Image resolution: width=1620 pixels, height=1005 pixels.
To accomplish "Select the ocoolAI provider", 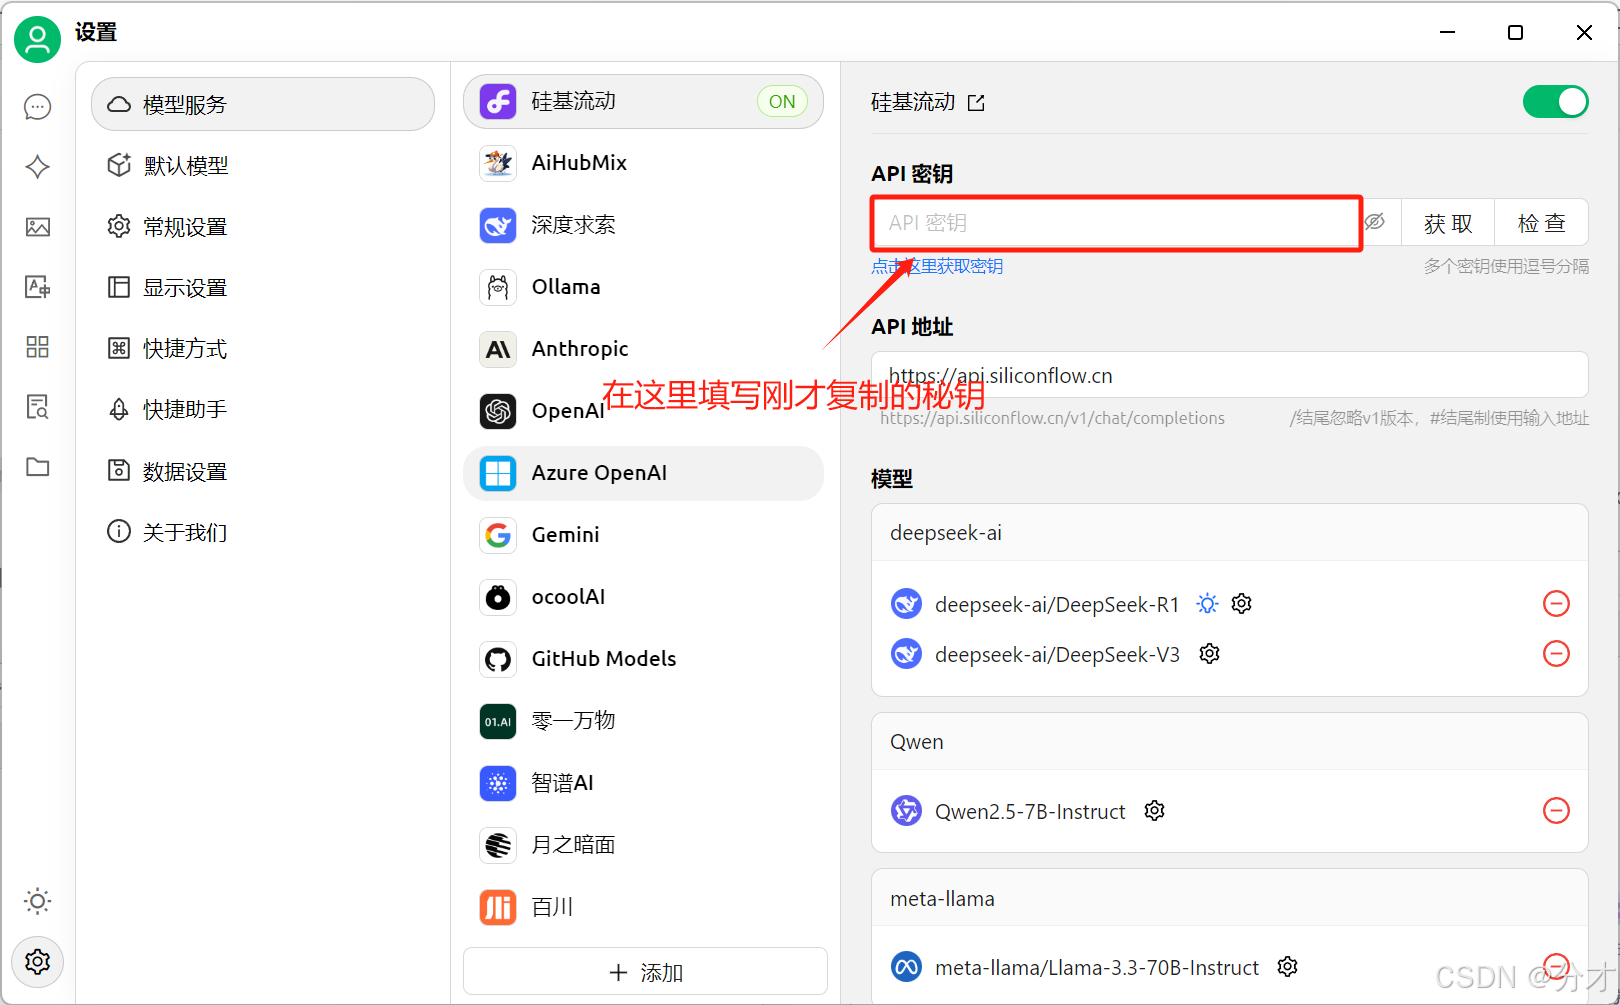I will point(643,597).
